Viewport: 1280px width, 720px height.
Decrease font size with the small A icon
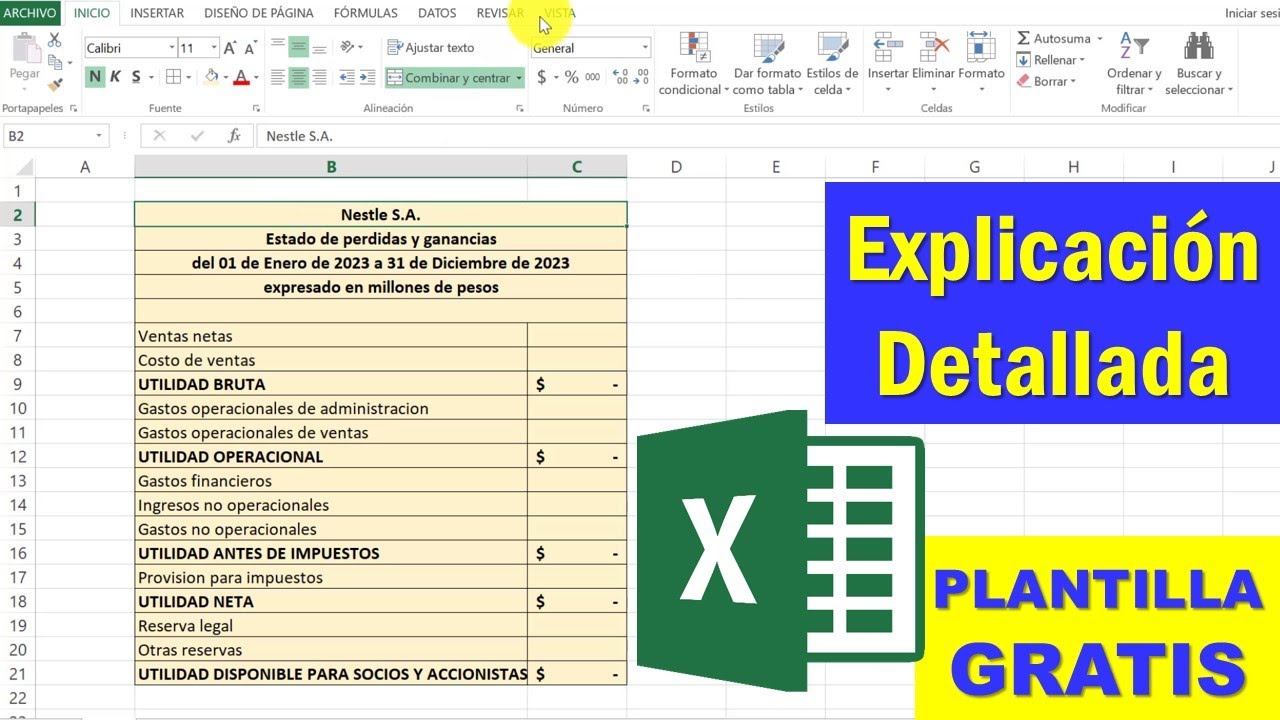pos(251,48)
